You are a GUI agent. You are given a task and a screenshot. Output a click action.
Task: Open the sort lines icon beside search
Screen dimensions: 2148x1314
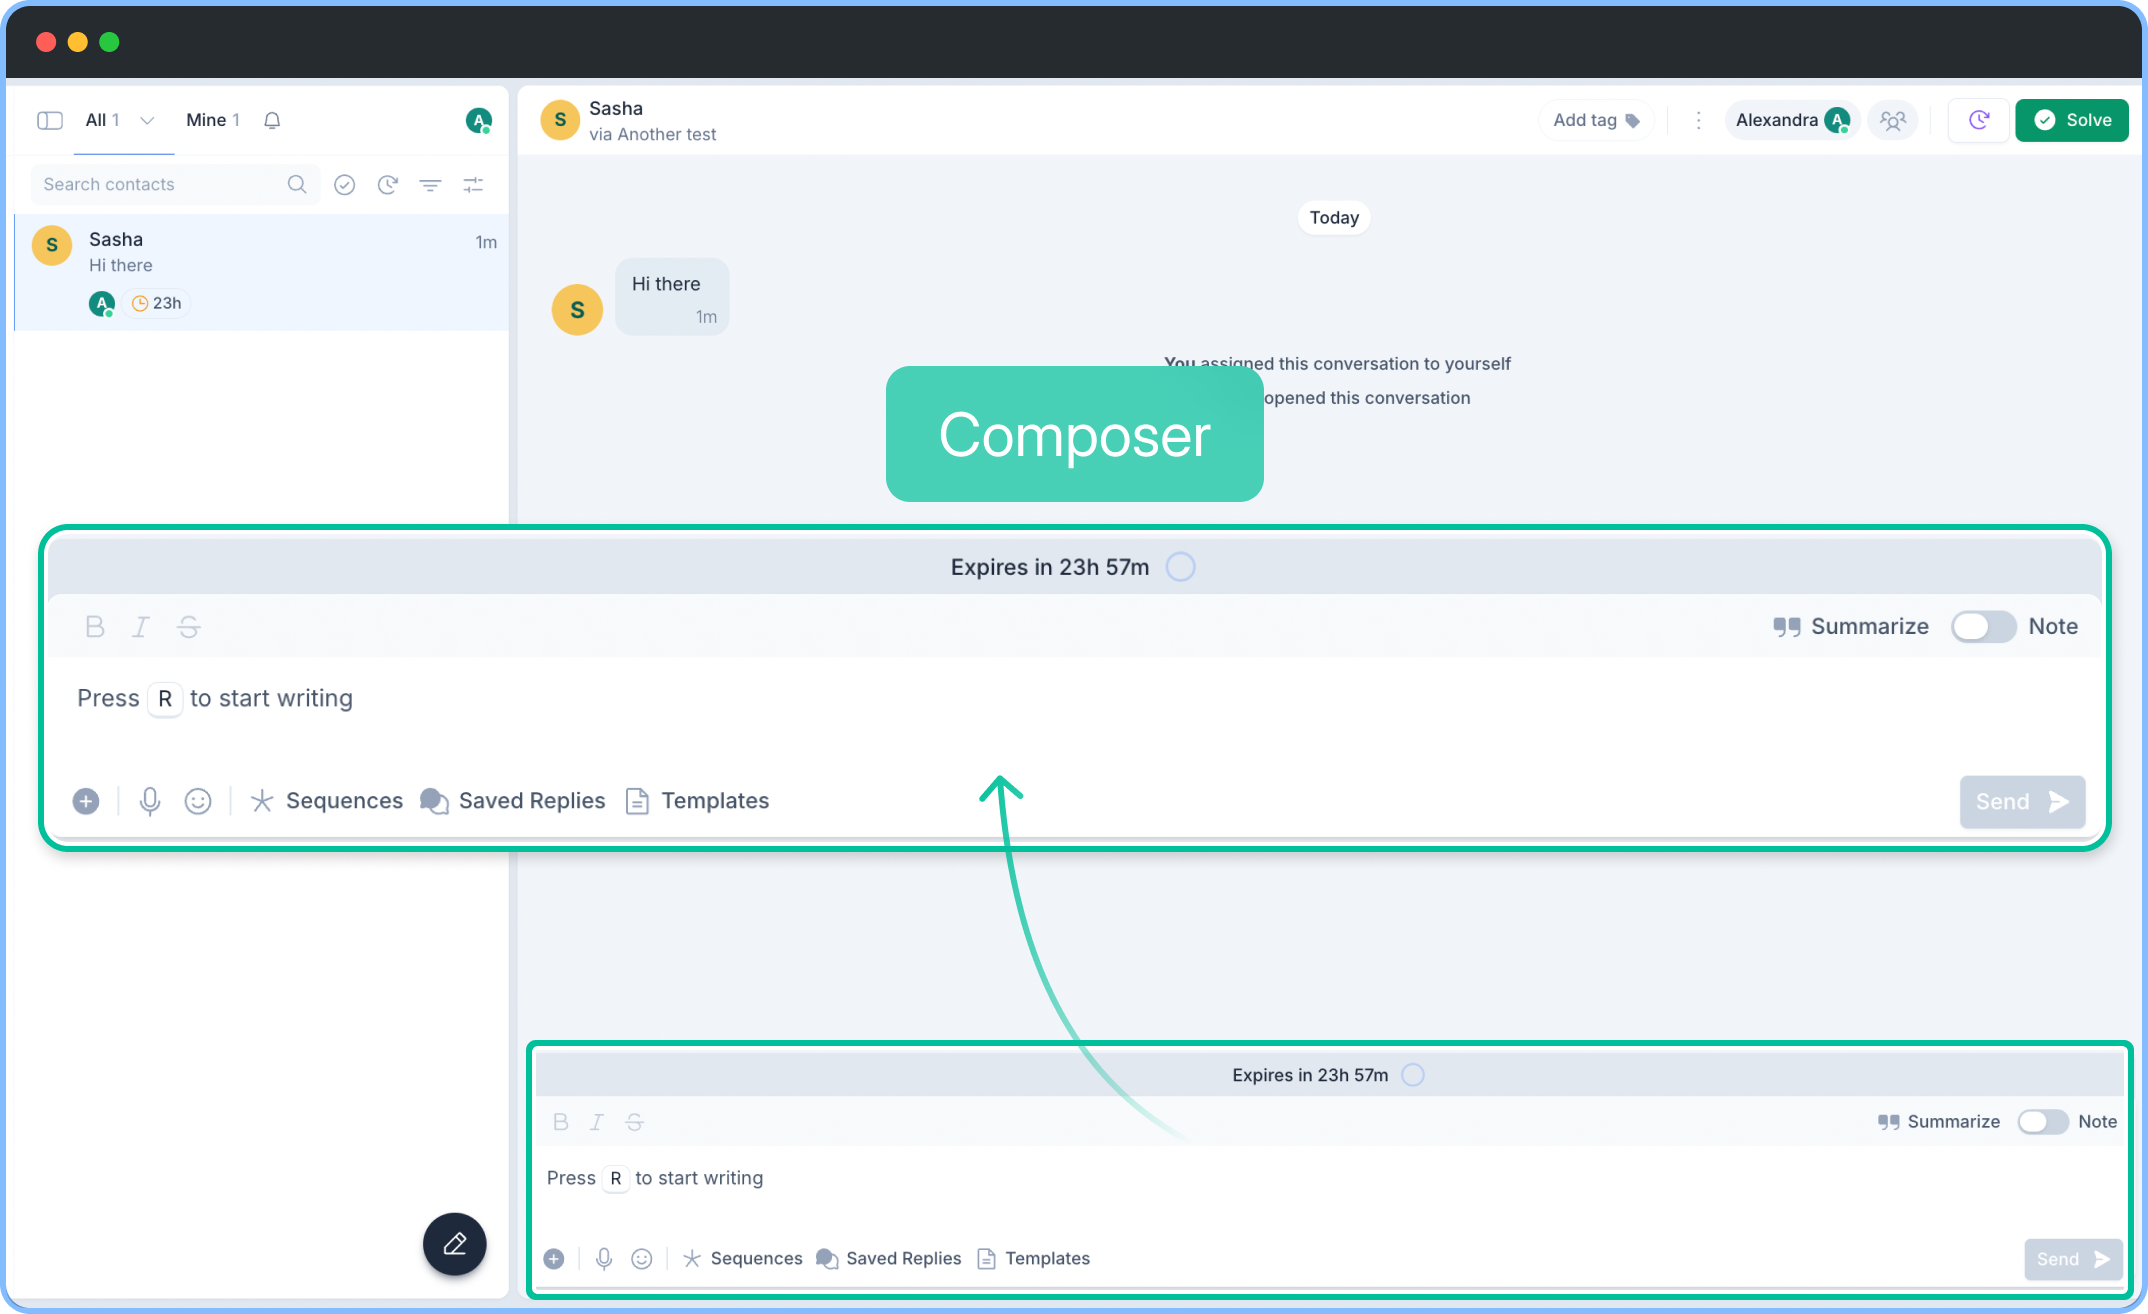tap(430, 185)
